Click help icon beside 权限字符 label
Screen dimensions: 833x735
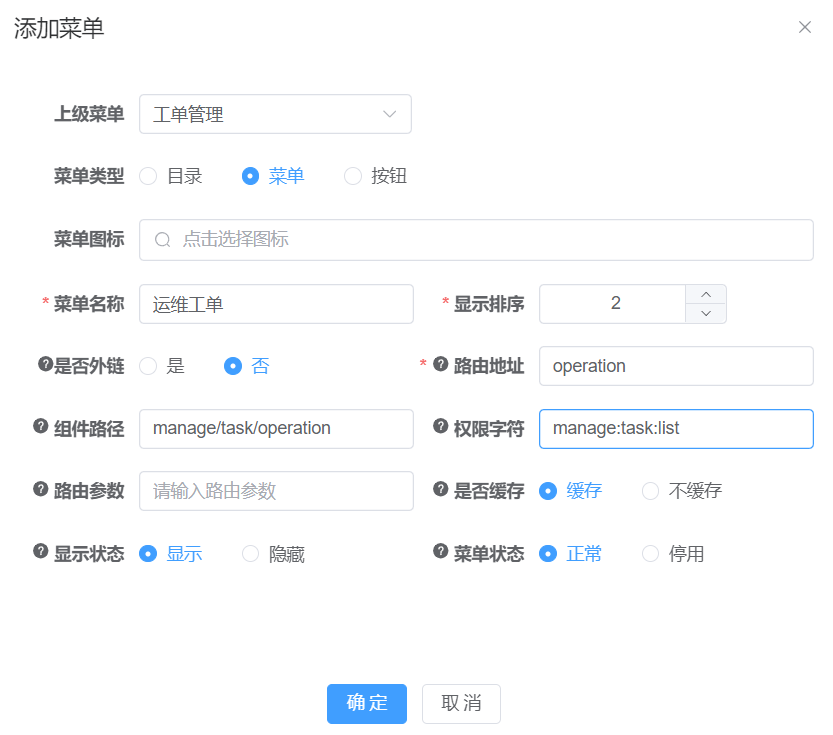point(441,427)
